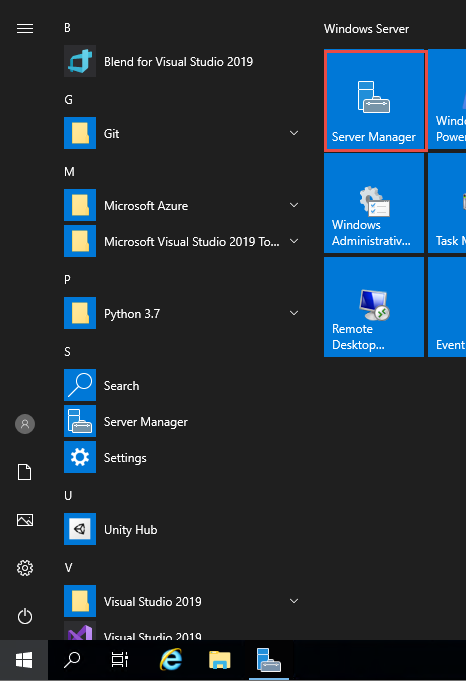Switch to Server Manager on the taskbar
Image resolution: width=466 pixels, height=681 pixels.
coord(269,660)
